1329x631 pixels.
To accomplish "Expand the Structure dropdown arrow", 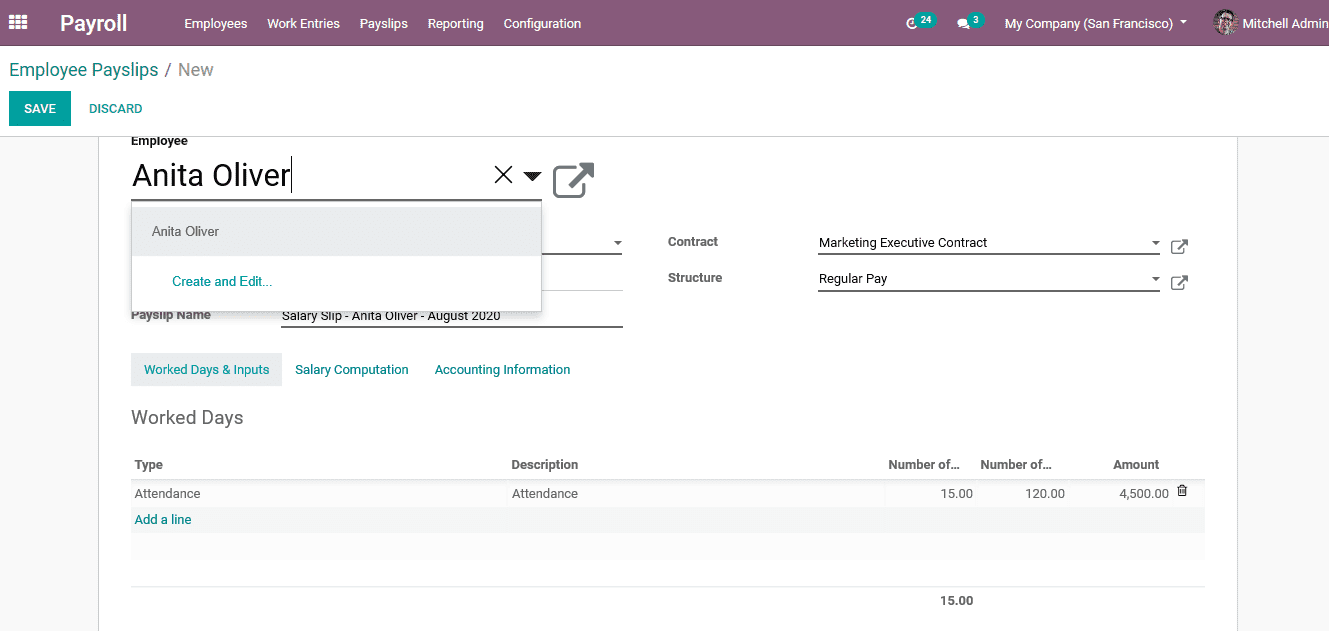I will pyautogui.click(x=1155, y=279).
